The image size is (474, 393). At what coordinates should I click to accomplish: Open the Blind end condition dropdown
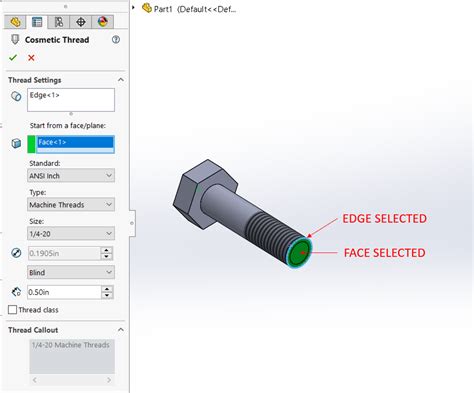[71, 272]
